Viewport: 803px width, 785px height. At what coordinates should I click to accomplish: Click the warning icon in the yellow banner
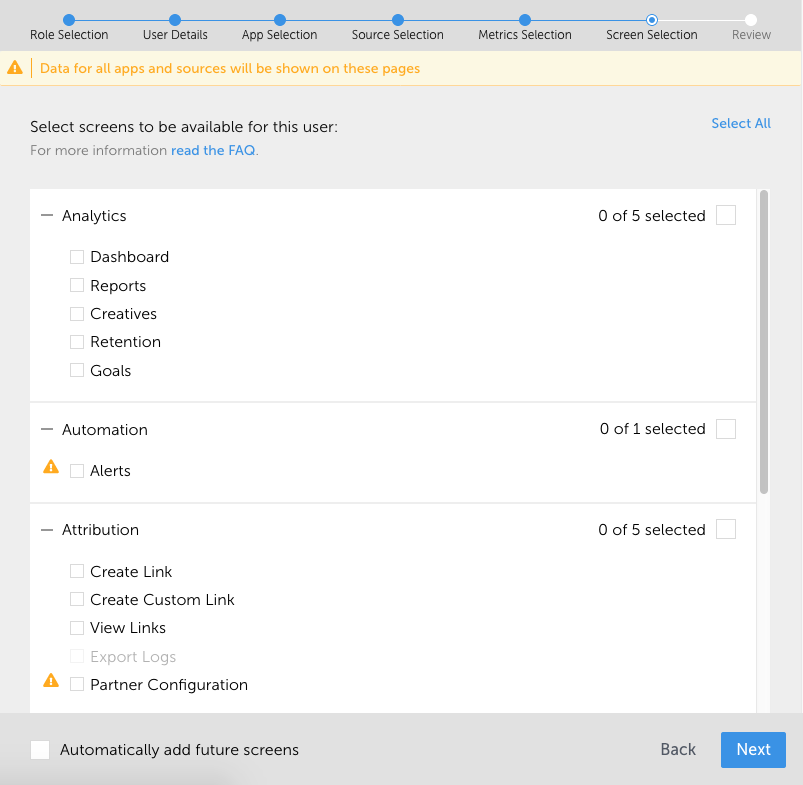click(15, 68)
